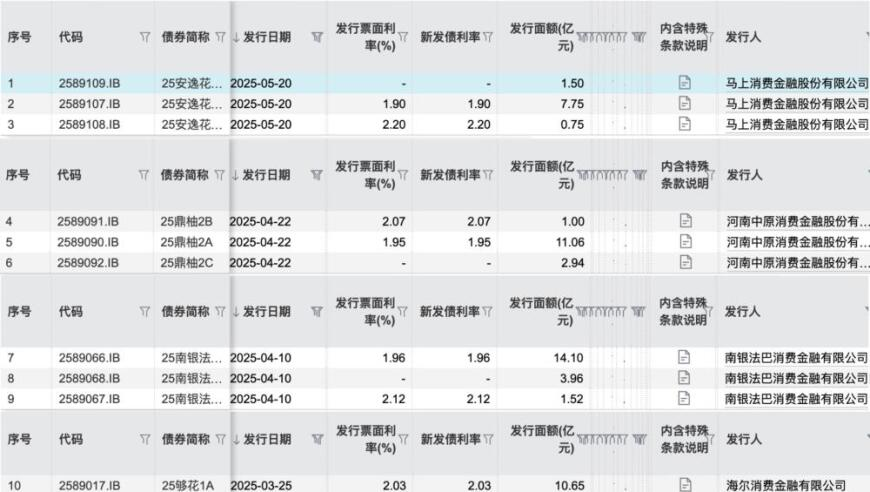870x492 pixels.
Task: Sort by 发行日期 in the topmost header
Action: [x=260, y=37]
